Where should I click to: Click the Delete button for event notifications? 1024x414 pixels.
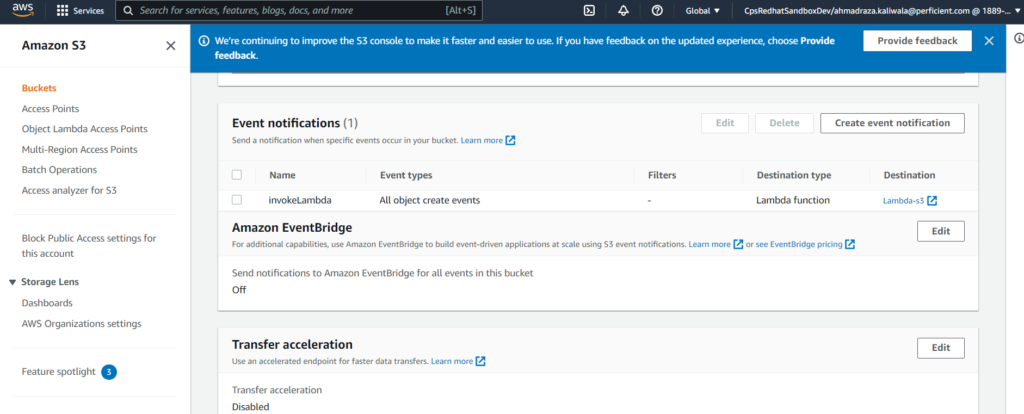click(784, 123)
